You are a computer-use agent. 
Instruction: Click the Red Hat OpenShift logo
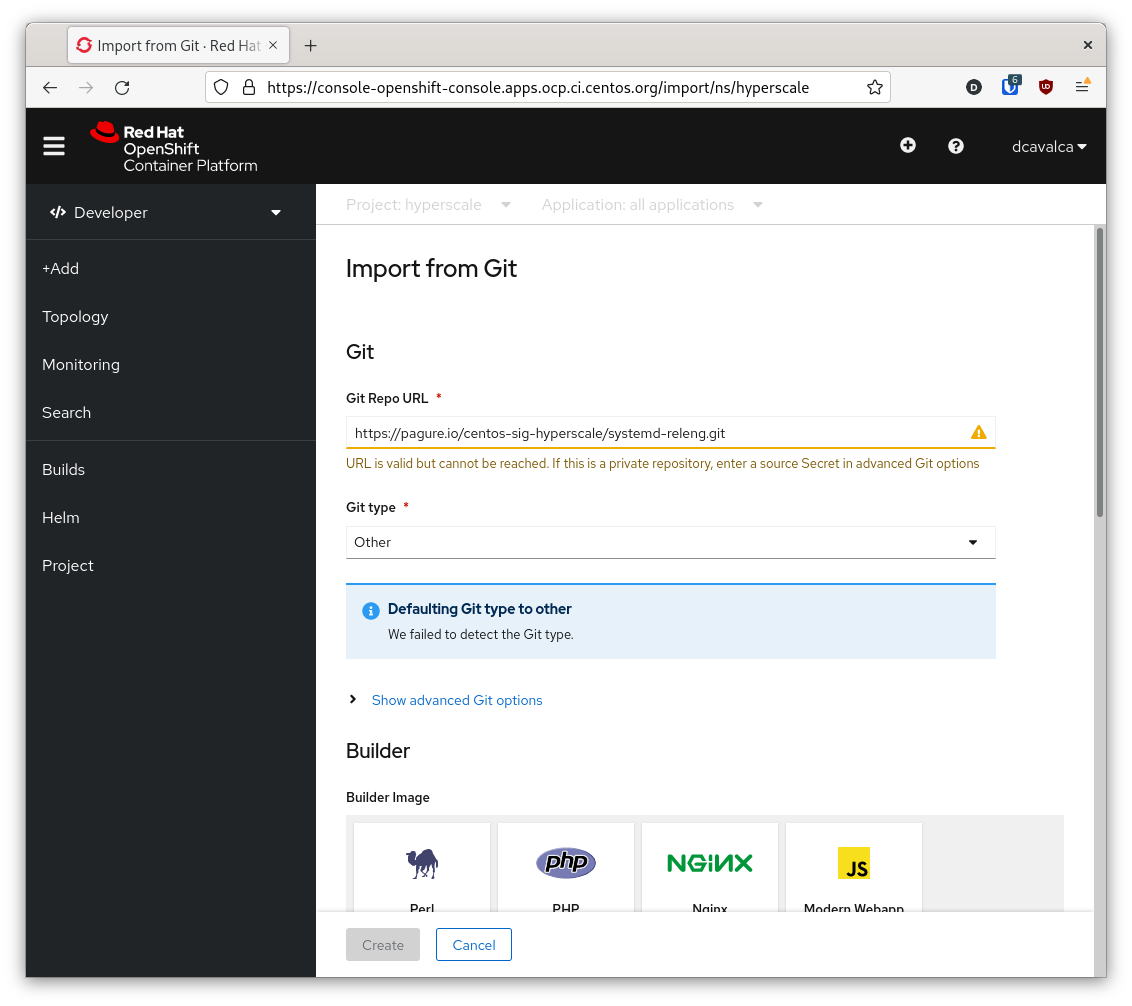click(174, 147)
